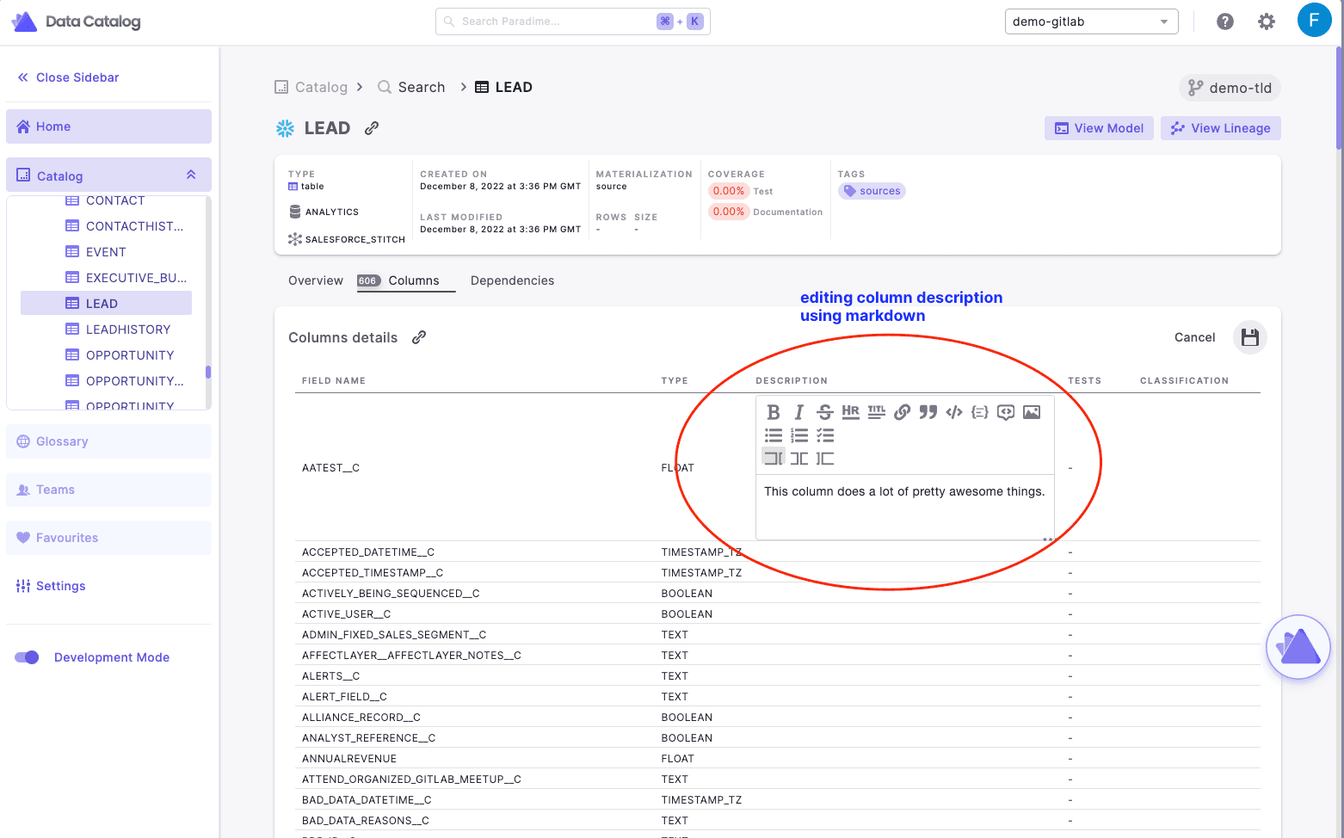Open the help question mark icon

(1225, 21)
